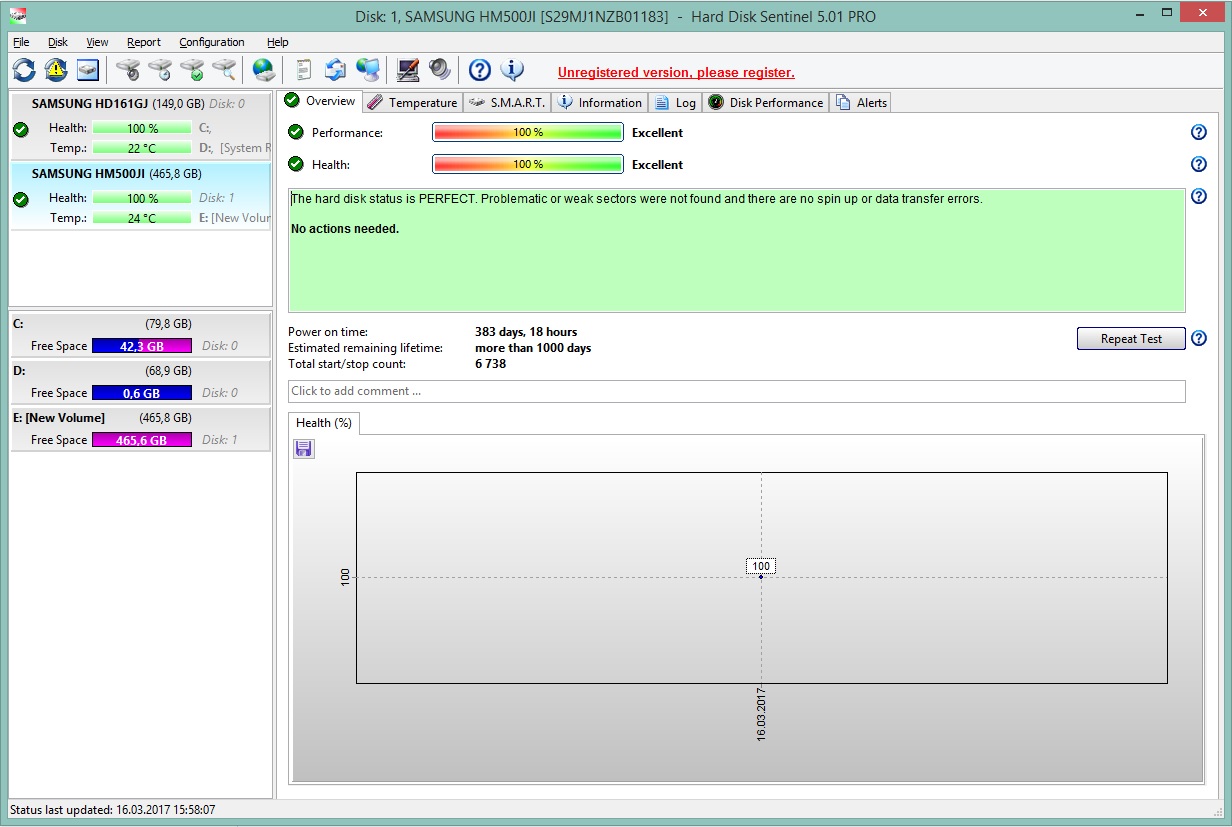Switch to the S.M.A.R.T. tab
The height and width of the screenshot is (827, 1232).
click(507, 102)
